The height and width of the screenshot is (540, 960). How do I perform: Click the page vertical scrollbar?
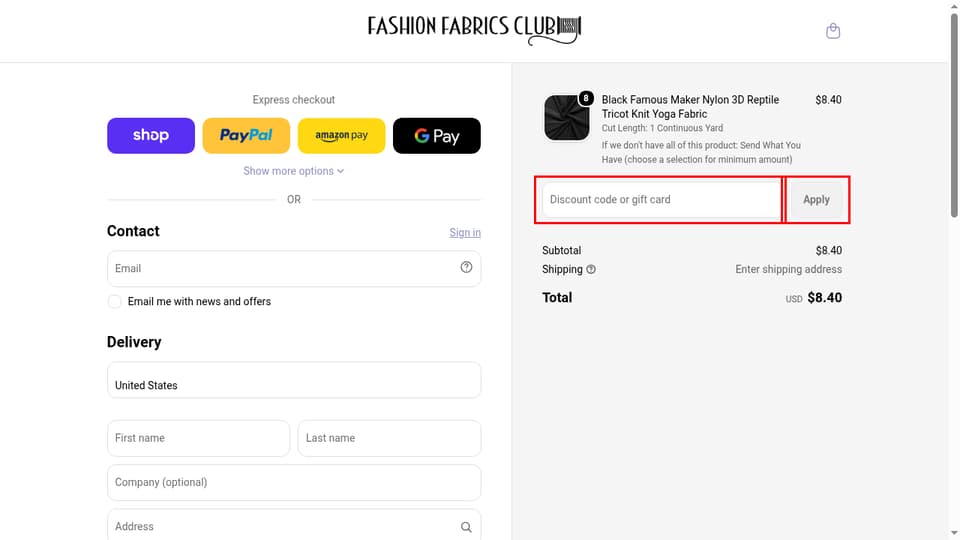(954, 116)
